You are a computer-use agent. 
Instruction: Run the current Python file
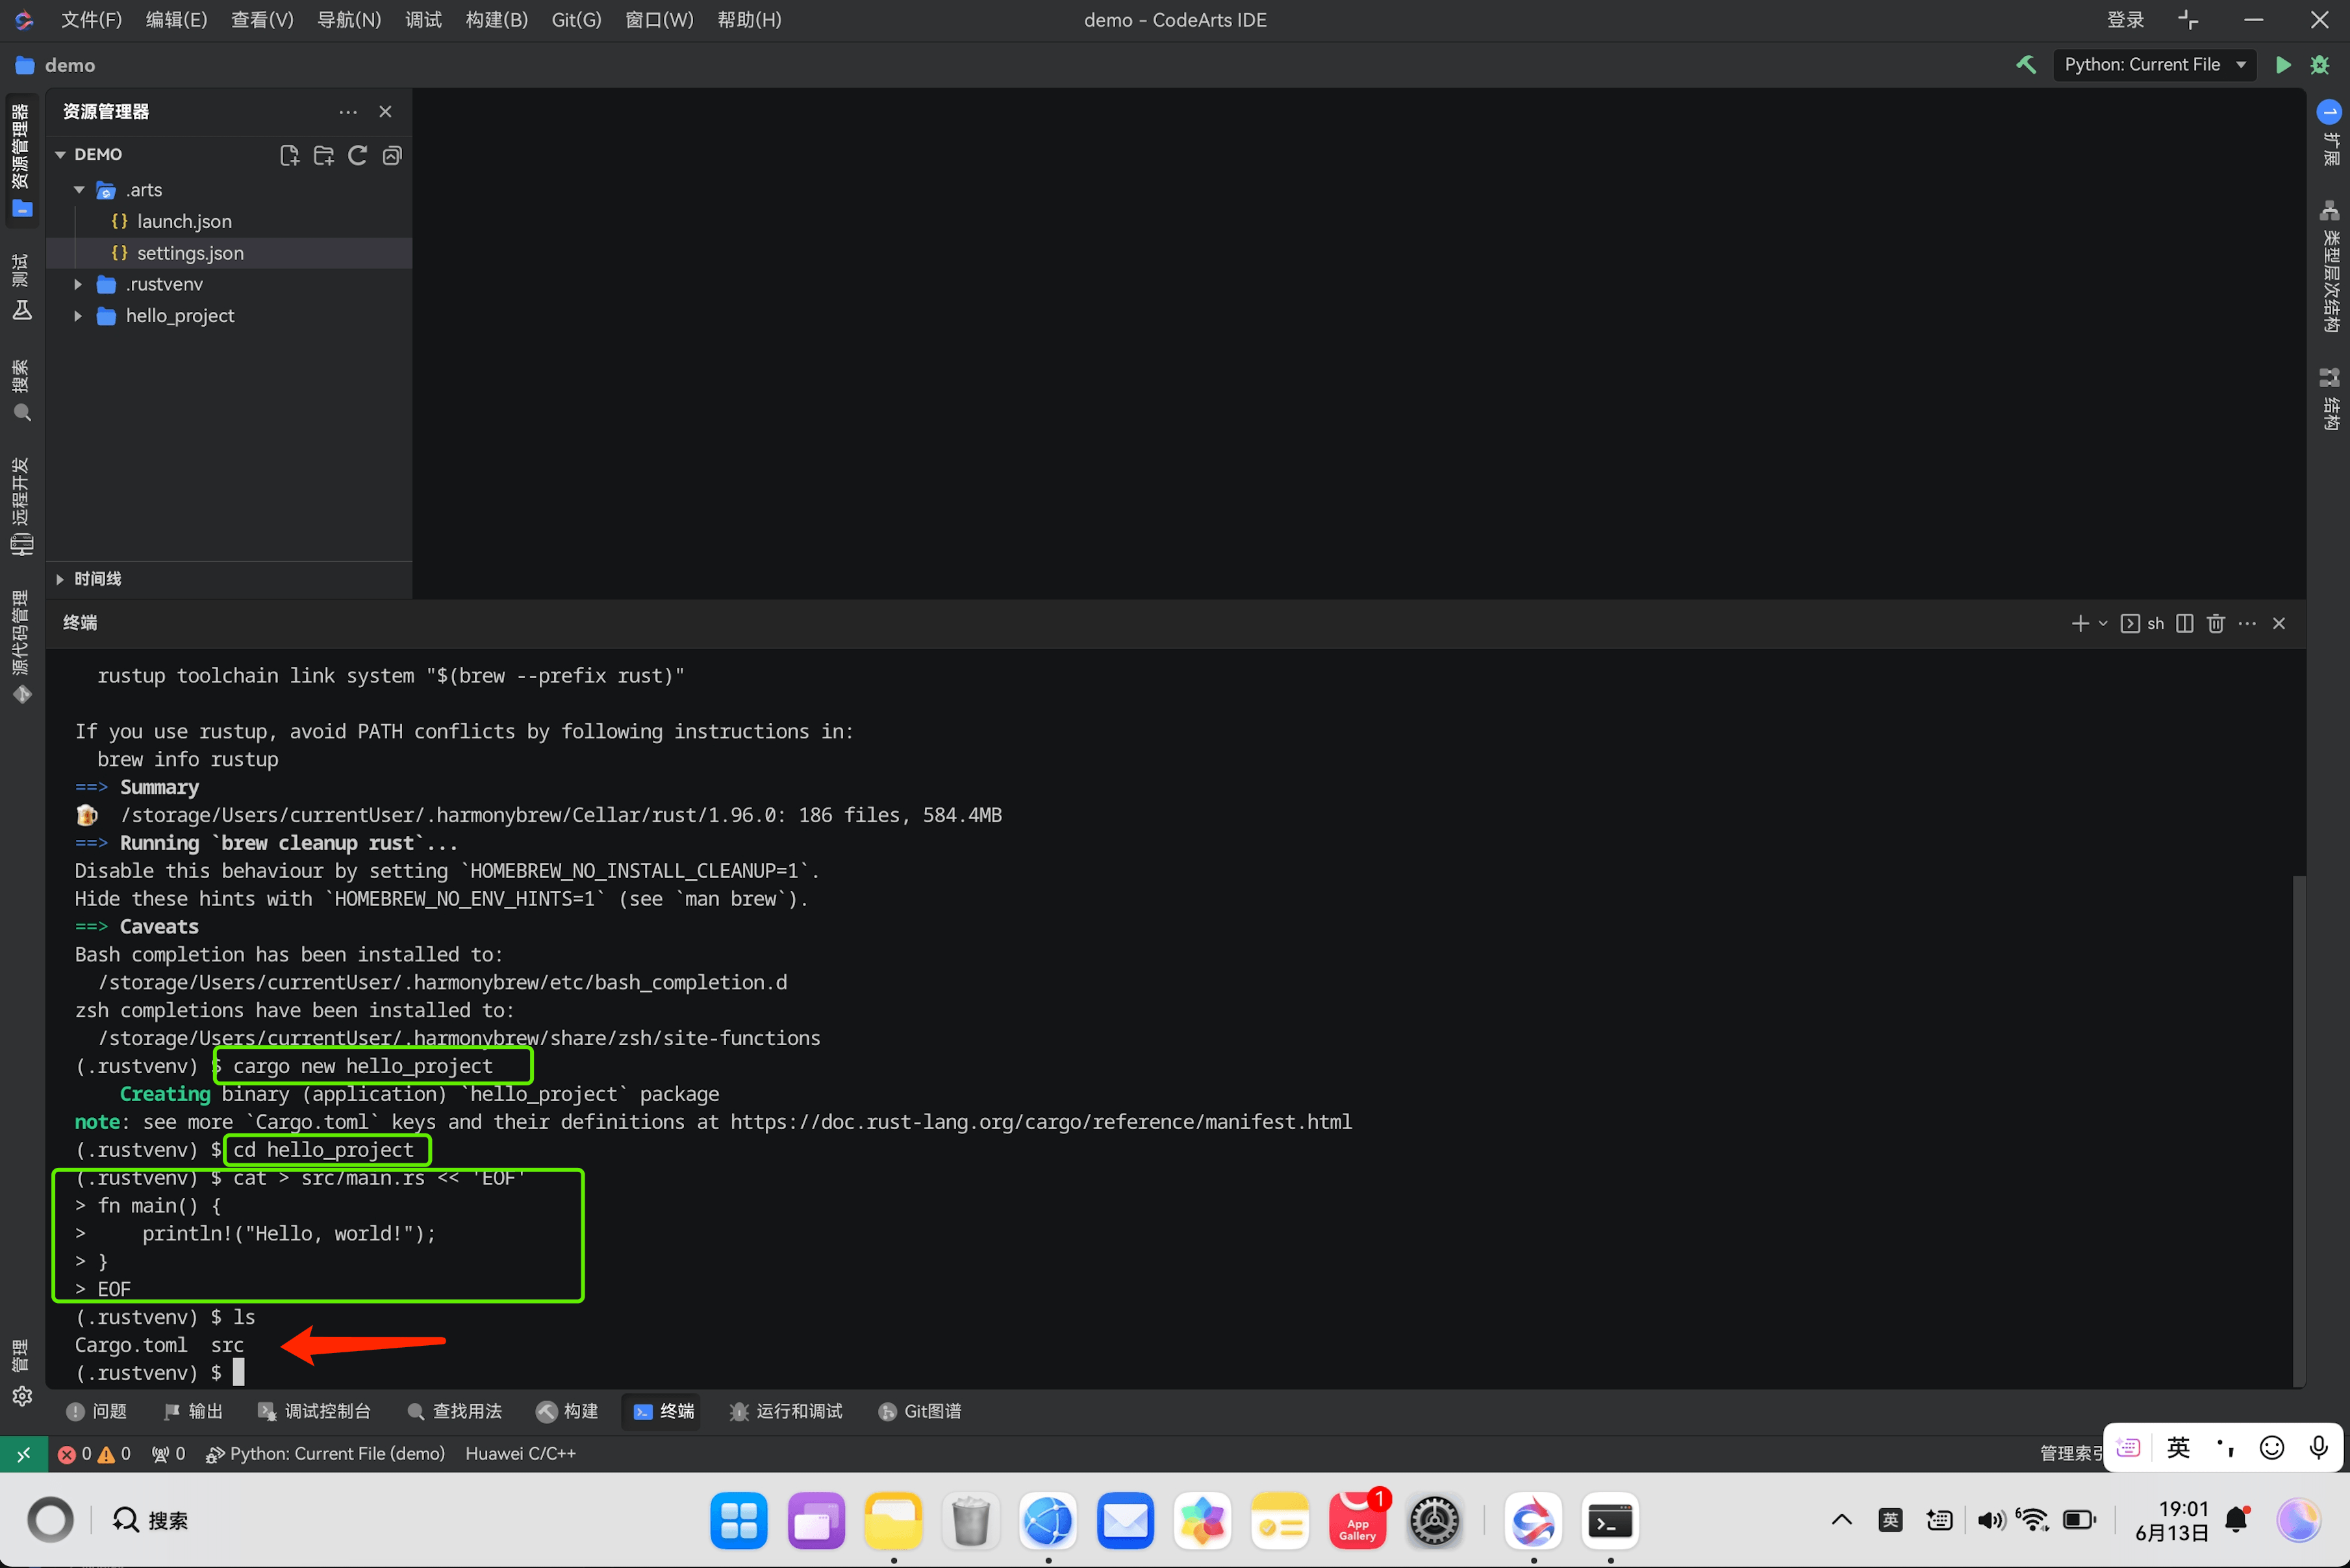[2283, 65]
